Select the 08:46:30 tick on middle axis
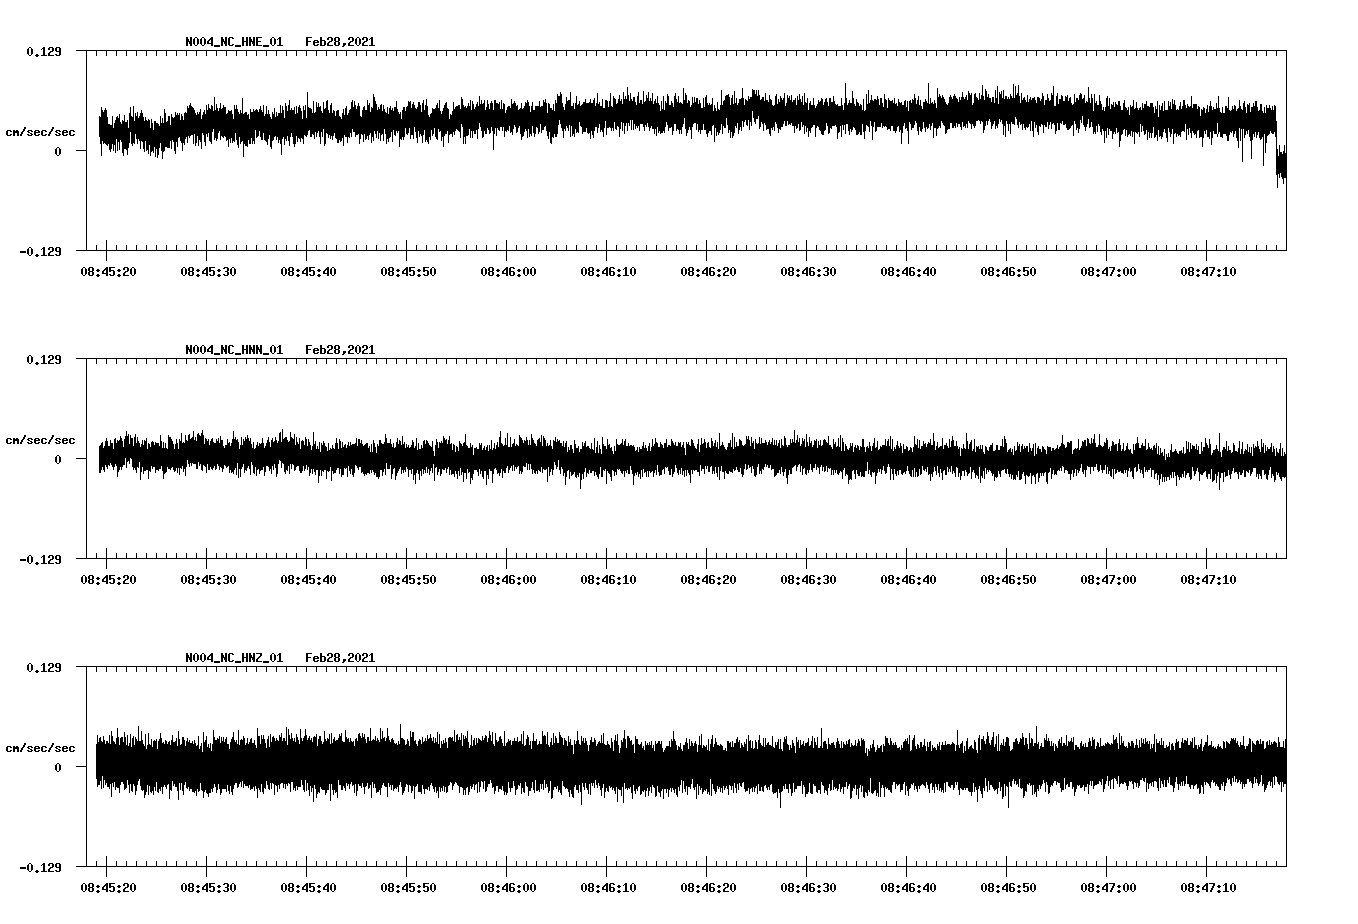Screen dimensions: 1358x924 click(809, 577)
